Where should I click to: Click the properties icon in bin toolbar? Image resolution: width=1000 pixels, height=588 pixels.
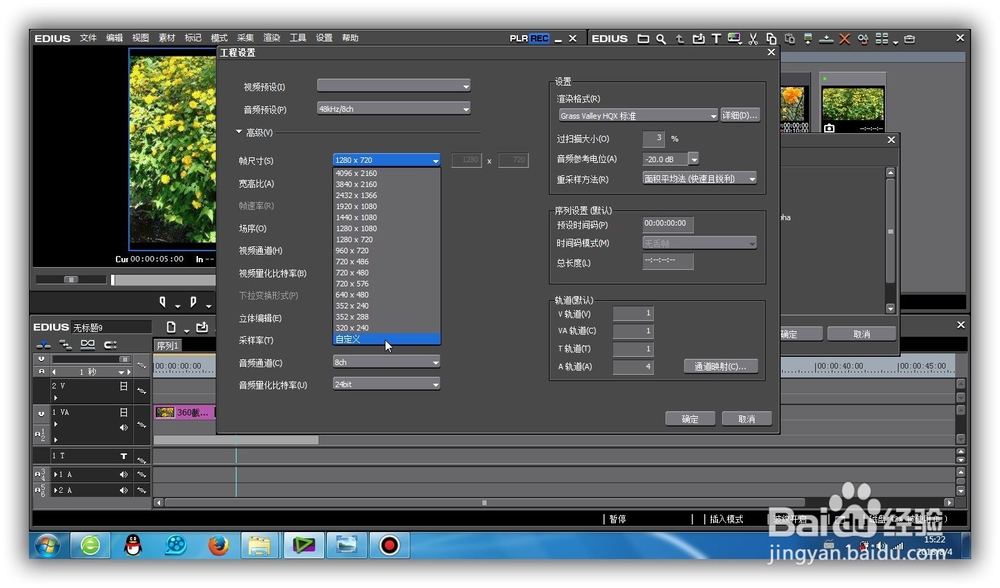(x=863, y=39)
